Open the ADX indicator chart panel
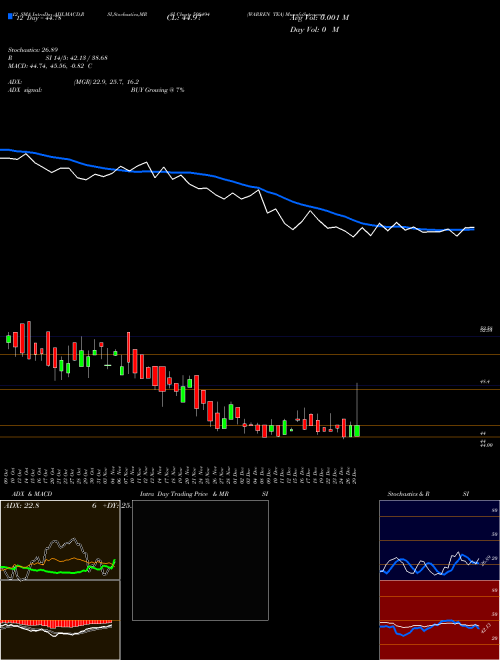Screen dimensions: 500x660 [x=60, y=540]
